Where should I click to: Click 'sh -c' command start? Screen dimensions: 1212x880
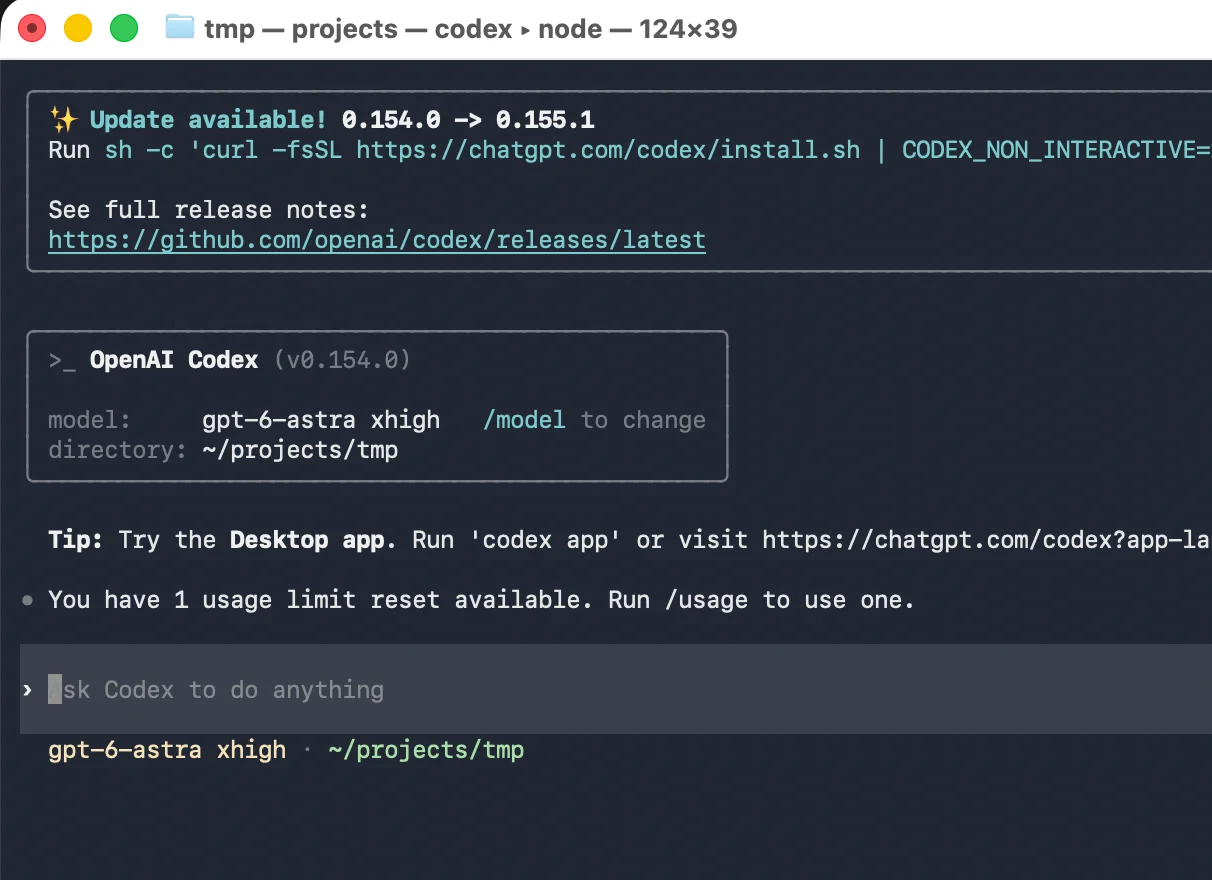click(139, 150)
